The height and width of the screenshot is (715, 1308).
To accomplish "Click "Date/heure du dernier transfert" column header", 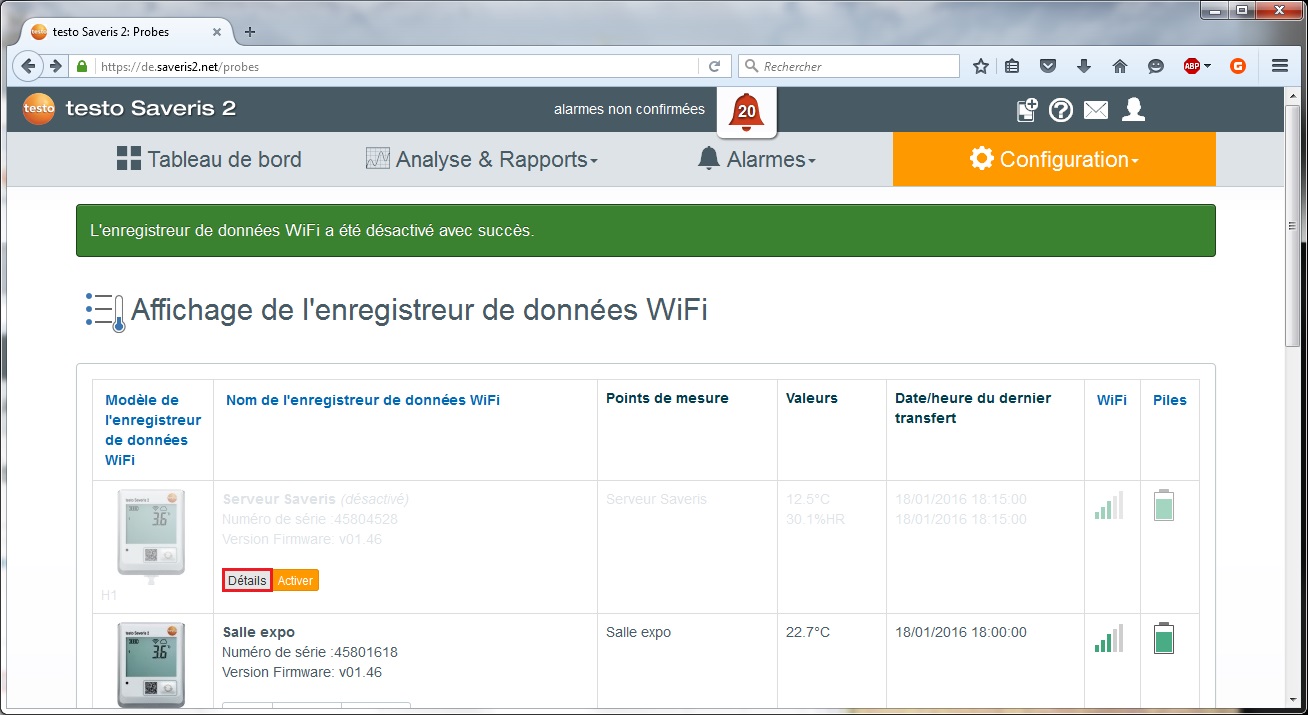I will coord(973,408).
